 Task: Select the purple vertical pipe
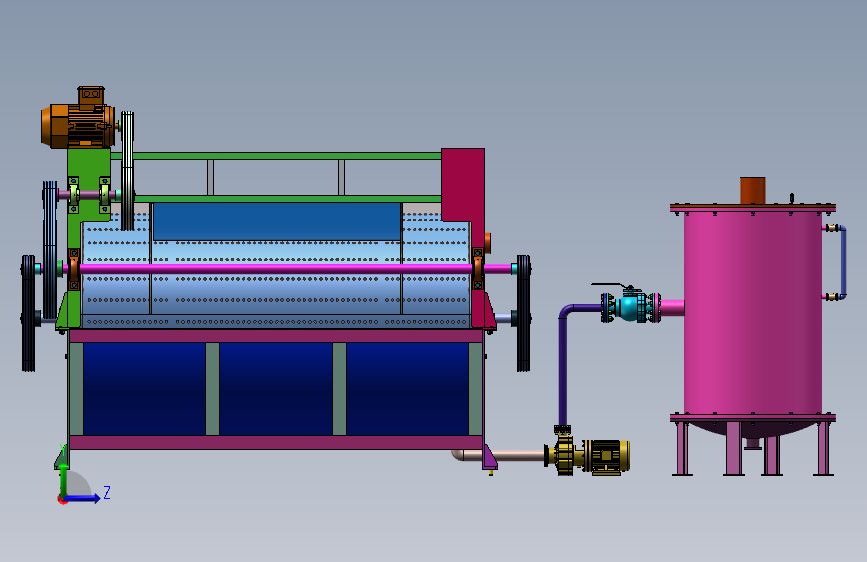tap(562, 371)
